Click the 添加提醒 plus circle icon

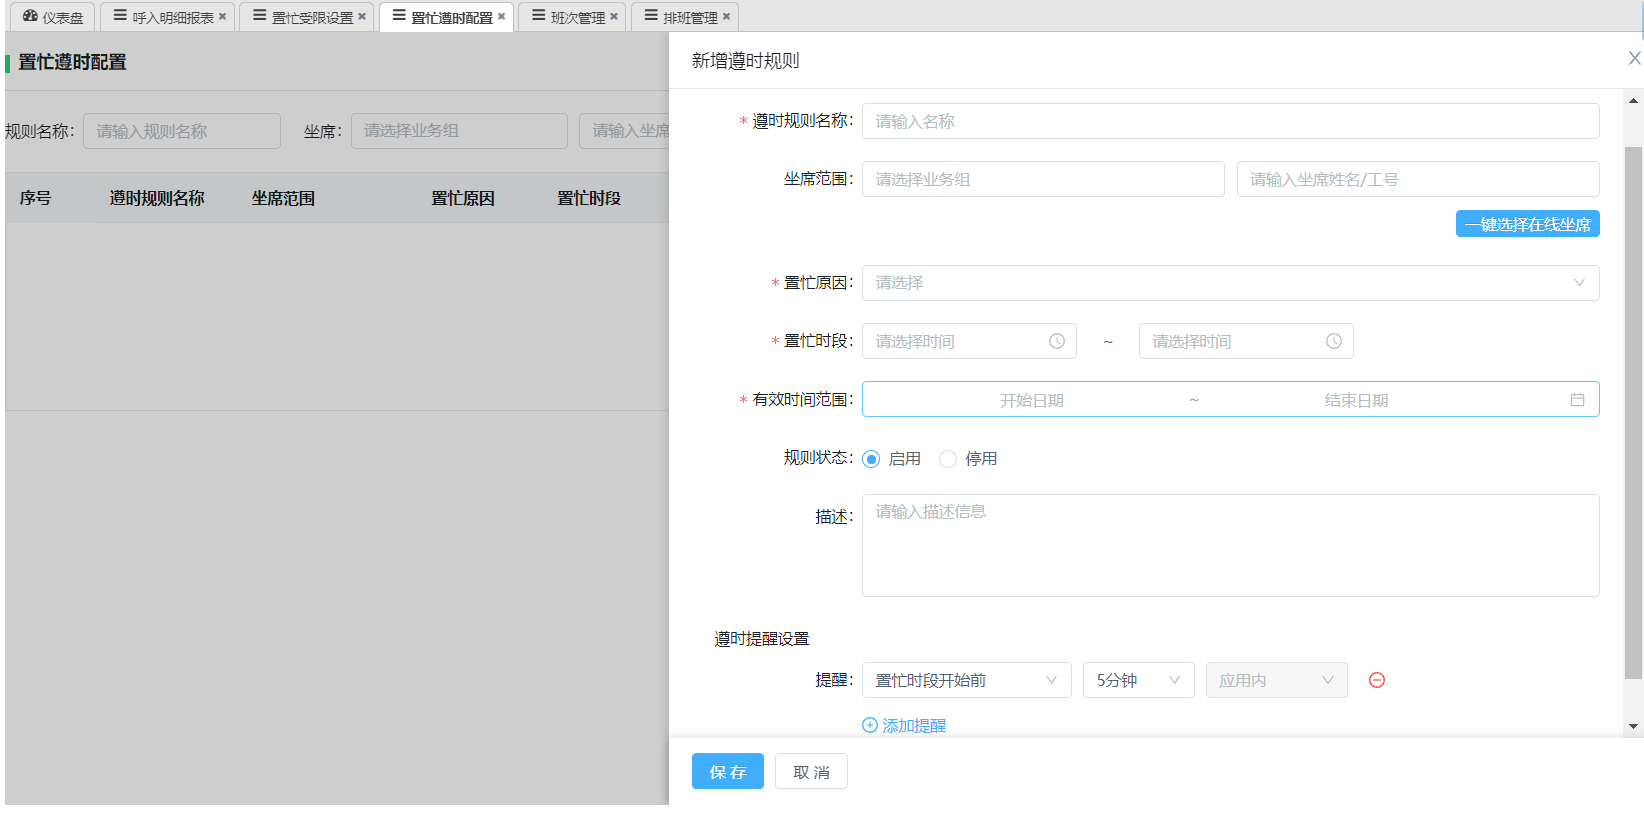point(870,725)
